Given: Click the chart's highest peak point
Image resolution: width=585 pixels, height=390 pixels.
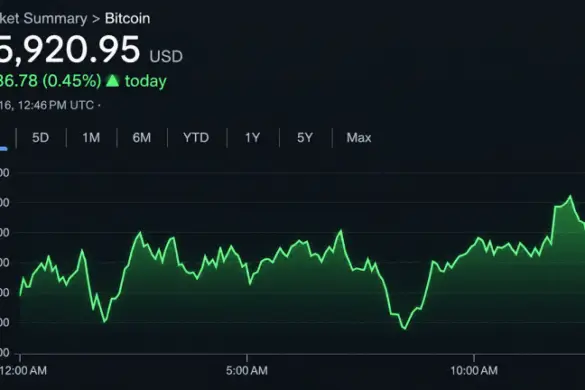Looking at the screenshot, I should (570, 196).
